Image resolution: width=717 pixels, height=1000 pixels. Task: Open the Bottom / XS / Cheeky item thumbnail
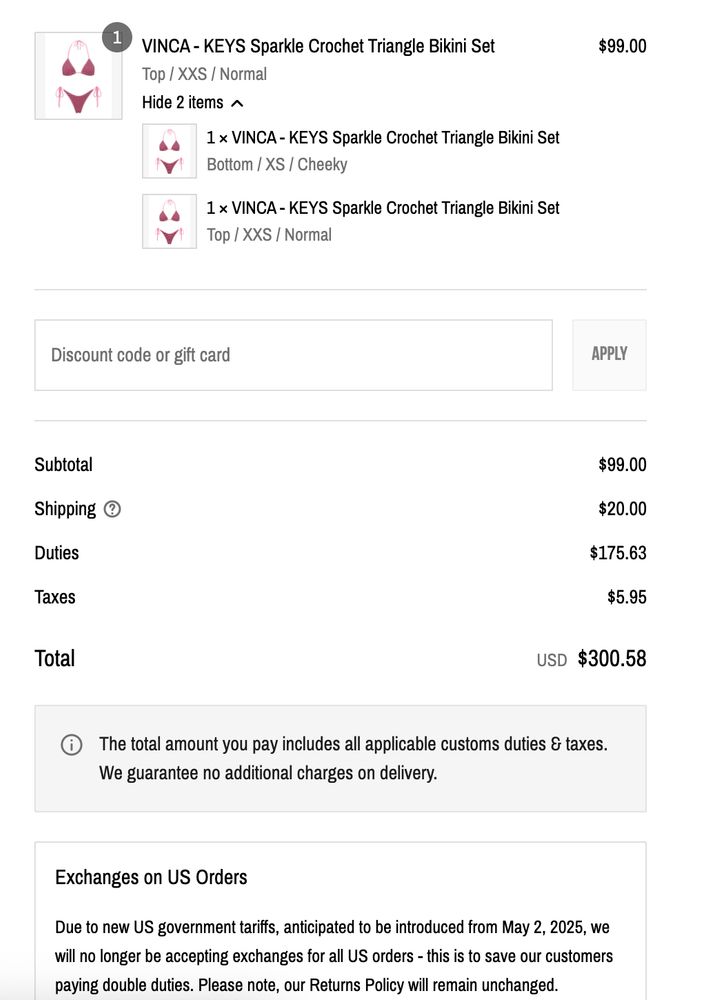(170, 151)
